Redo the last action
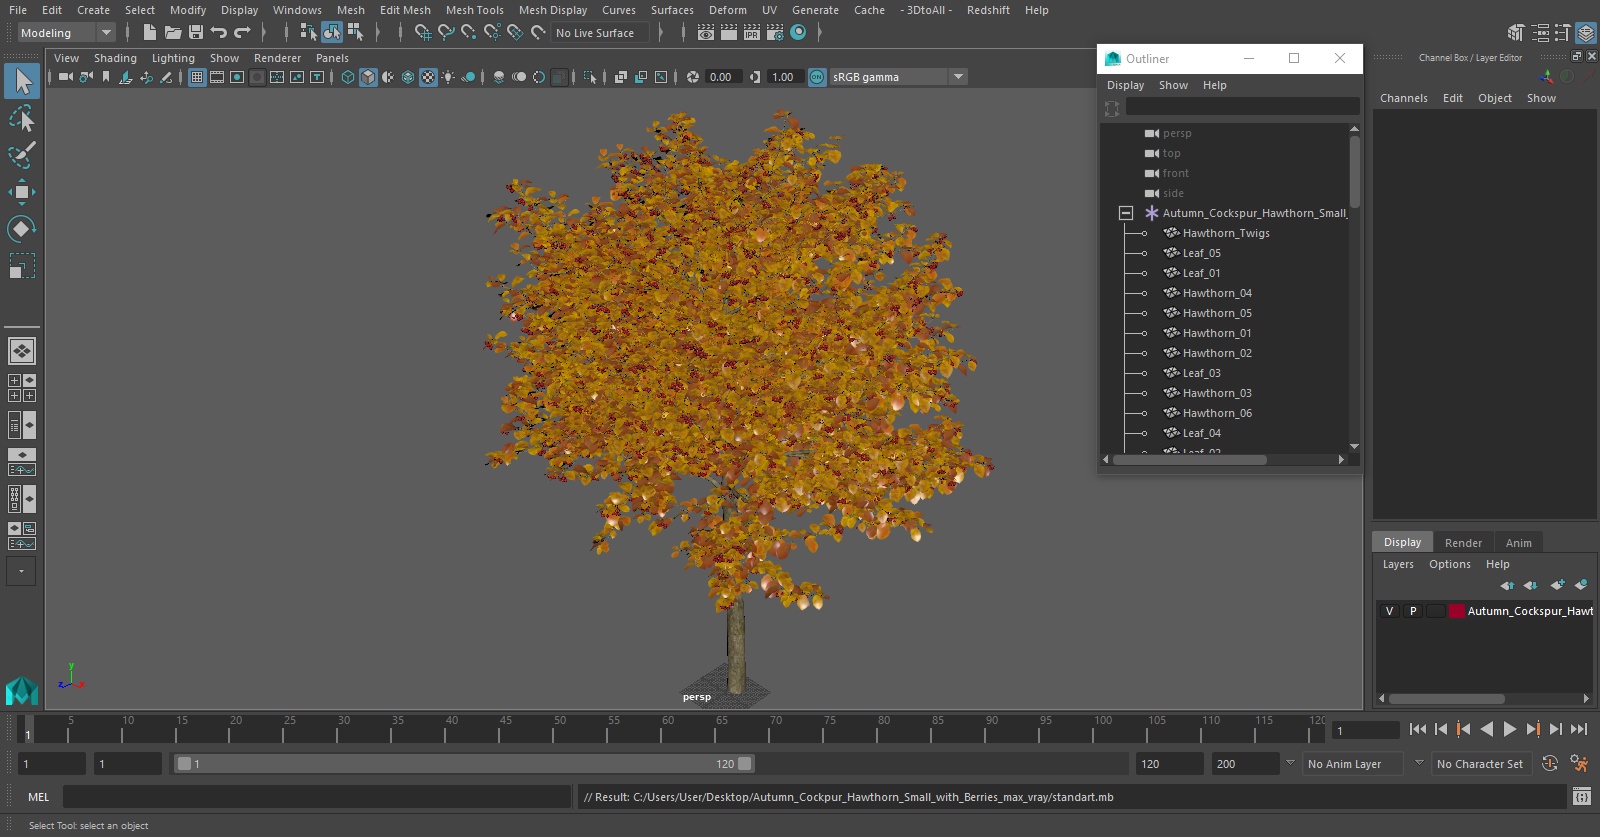 click(242, 32)
